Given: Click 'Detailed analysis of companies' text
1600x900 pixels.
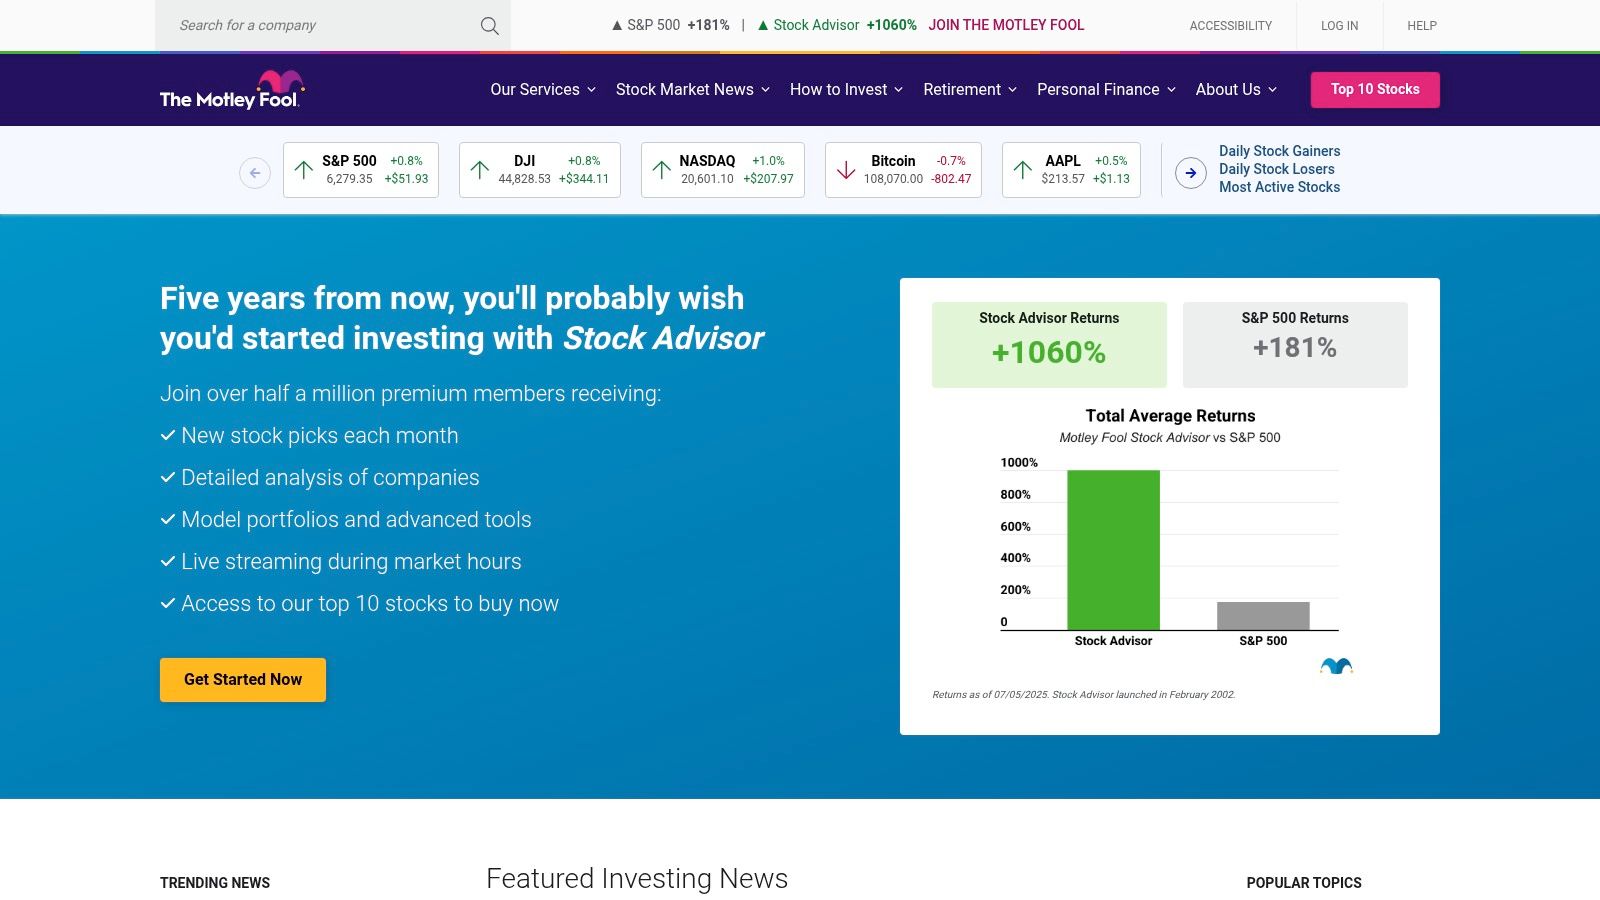Looking at the screenshot, I should [x=330, y=478].
